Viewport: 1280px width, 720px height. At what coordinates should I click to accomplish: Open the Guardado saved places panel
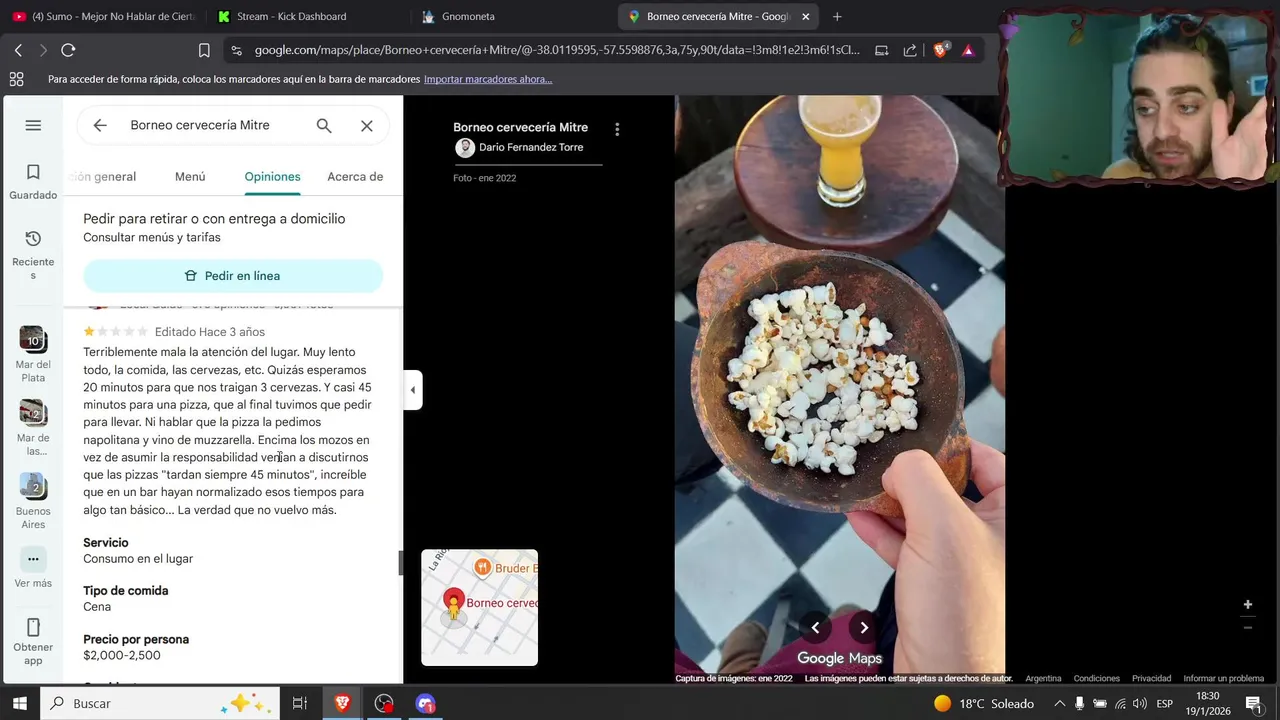pyautogui.click(x=33, y=182)
